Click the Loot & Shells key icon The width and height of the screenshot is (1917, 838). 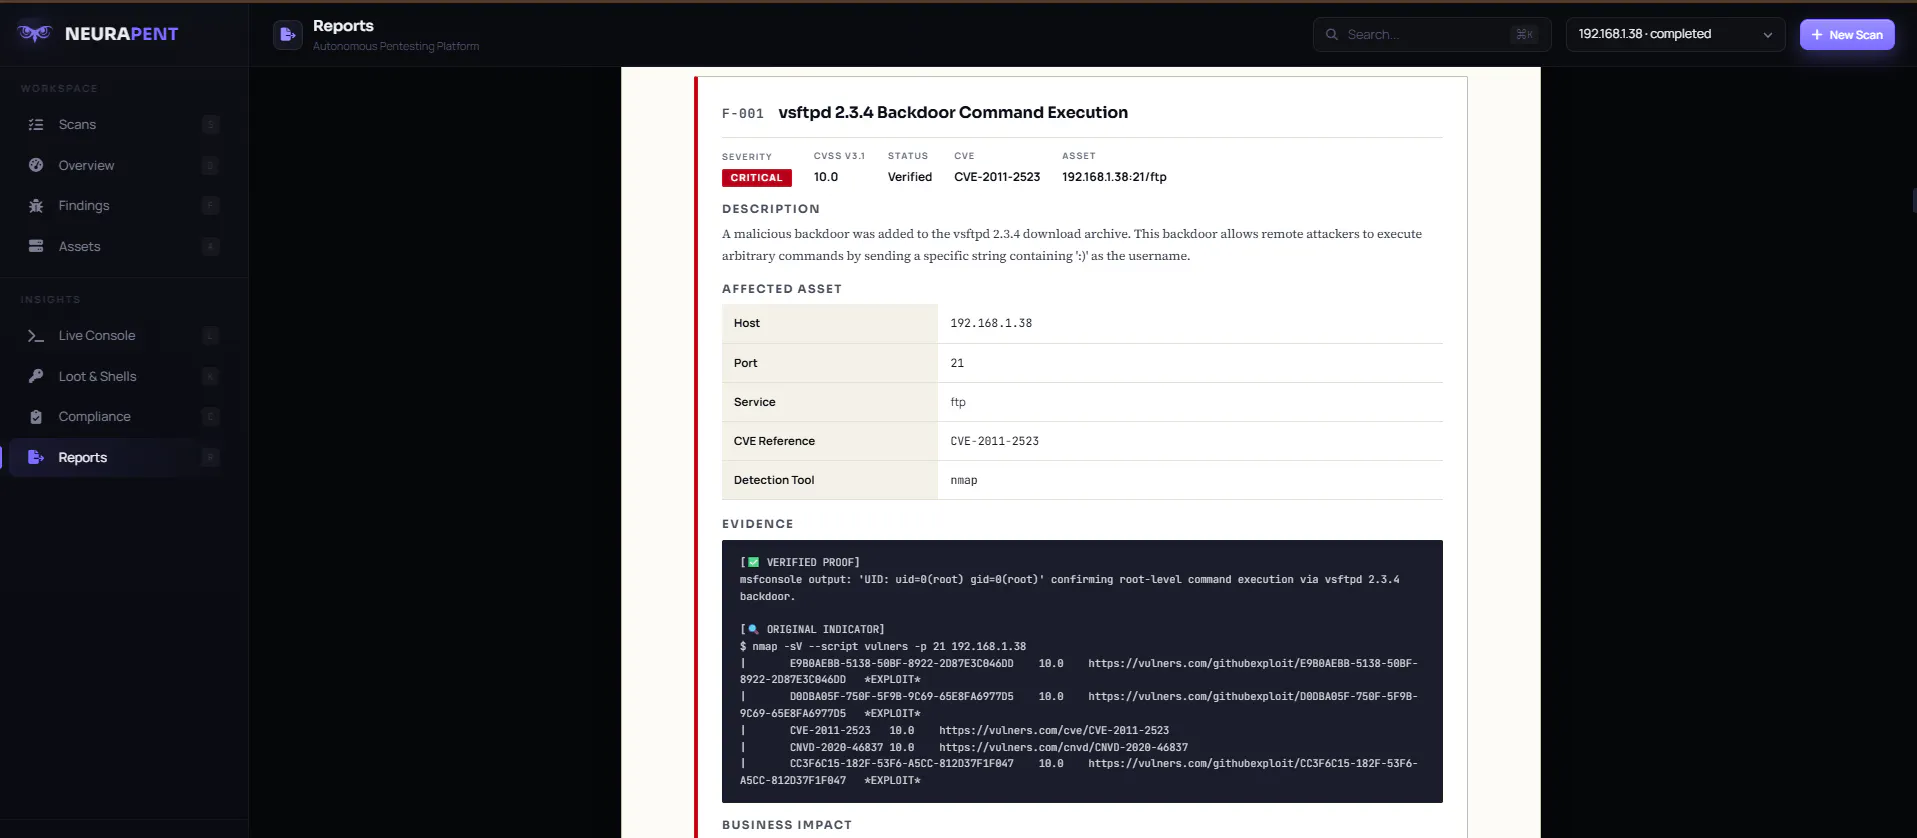(x=36, y=376)
